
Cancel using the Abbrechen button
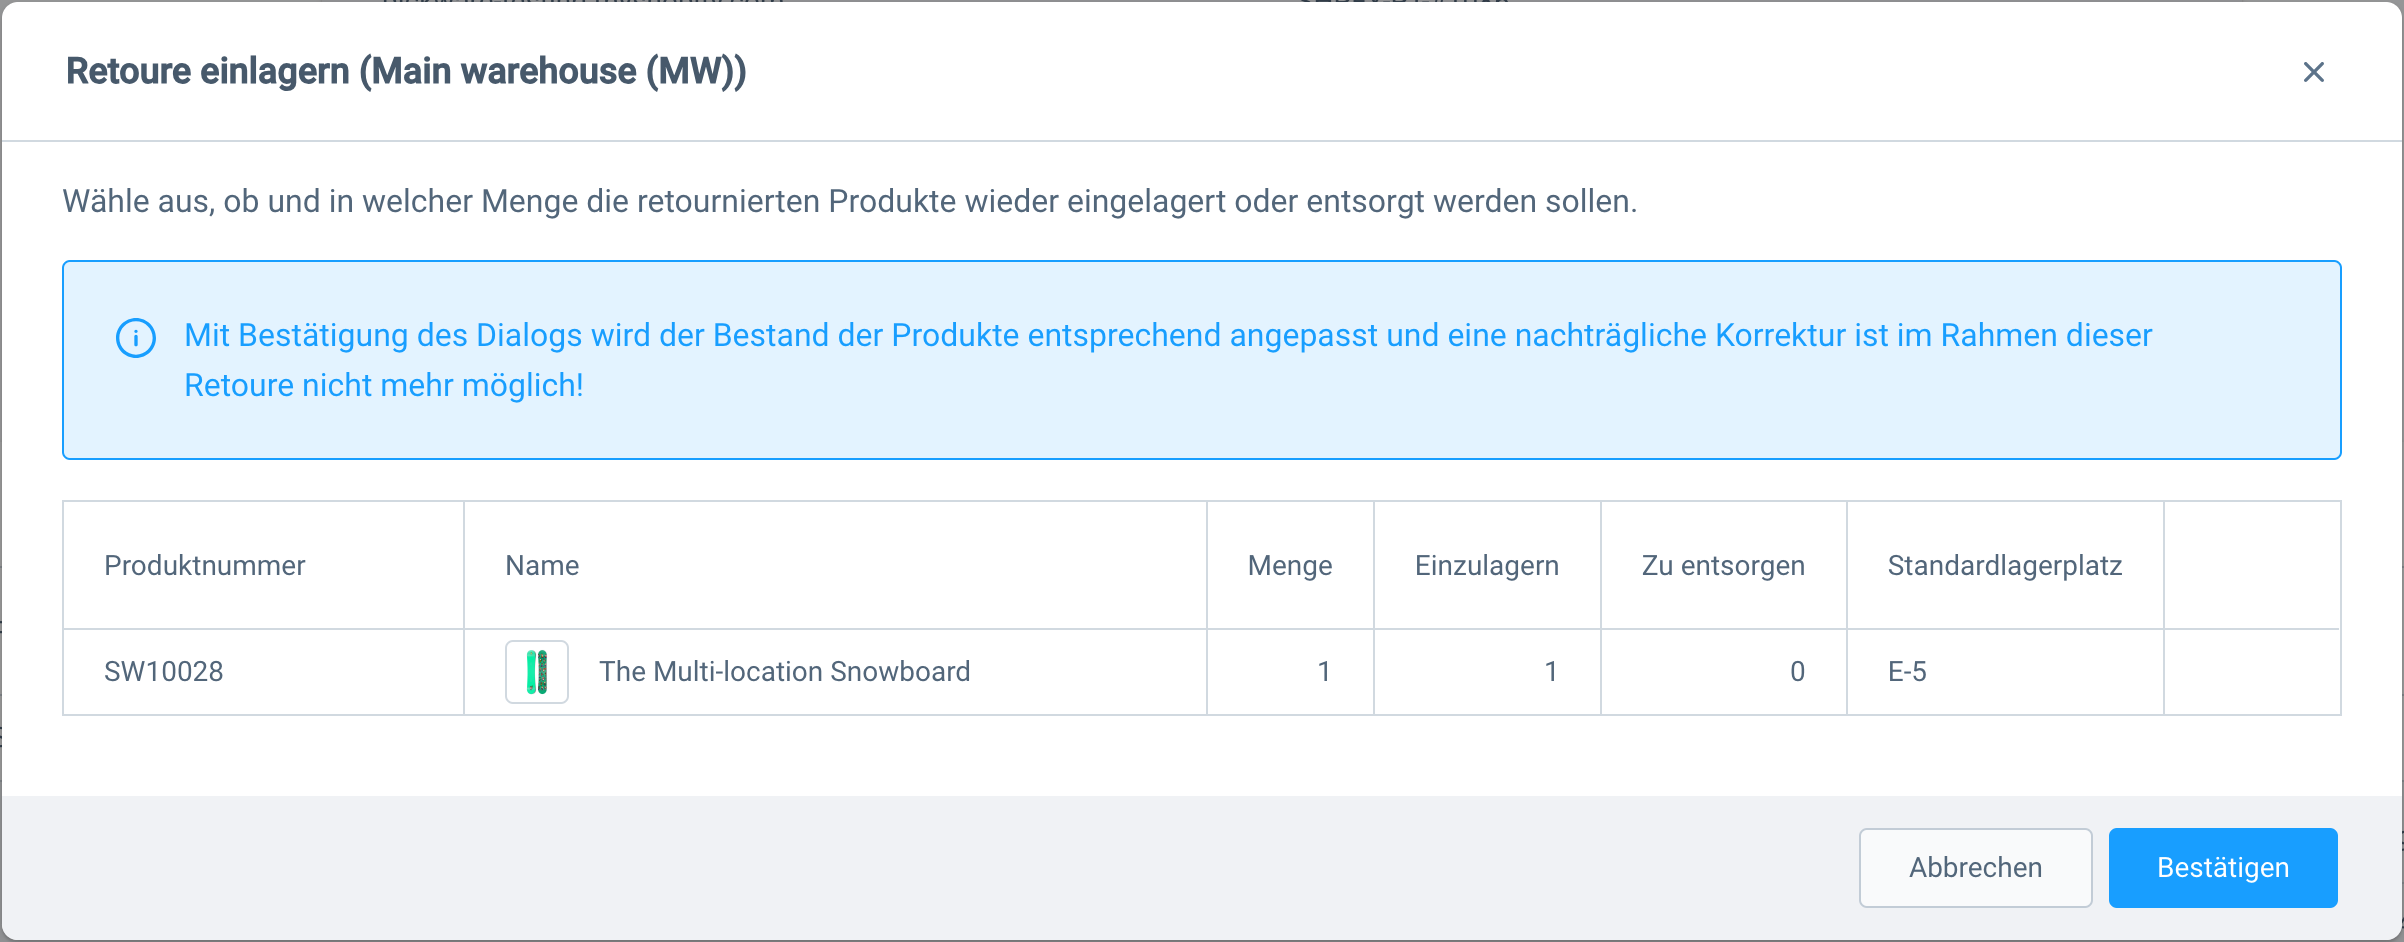tap(1974, 867)
